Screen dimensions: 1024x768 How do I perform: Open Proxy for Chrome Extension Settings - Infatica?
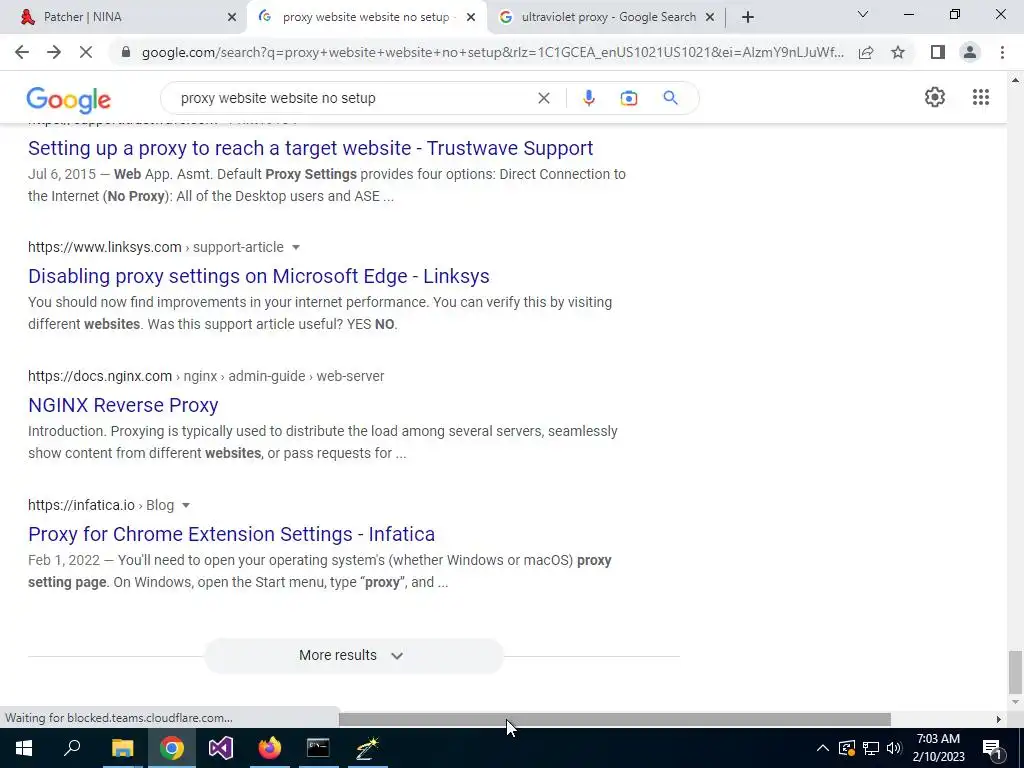pyautogui.click(x=231, y=534)
